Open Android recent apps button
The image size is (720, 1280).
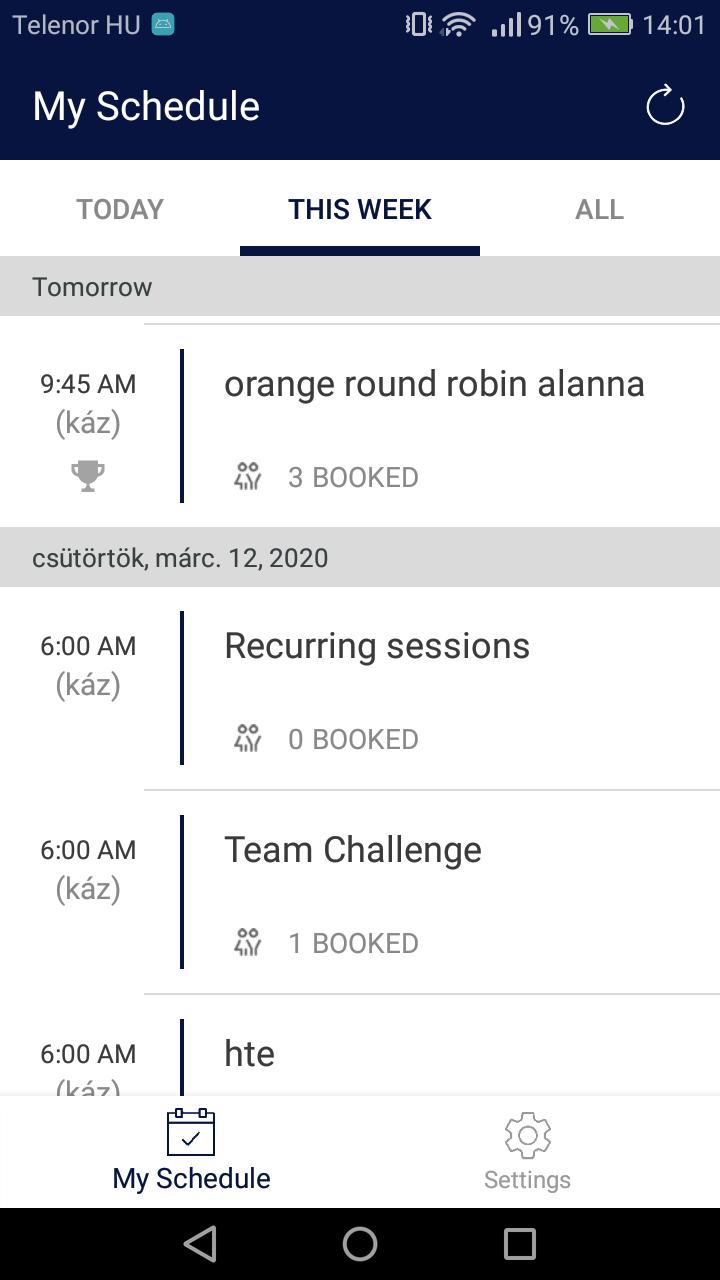click(x=520, y=1244)
